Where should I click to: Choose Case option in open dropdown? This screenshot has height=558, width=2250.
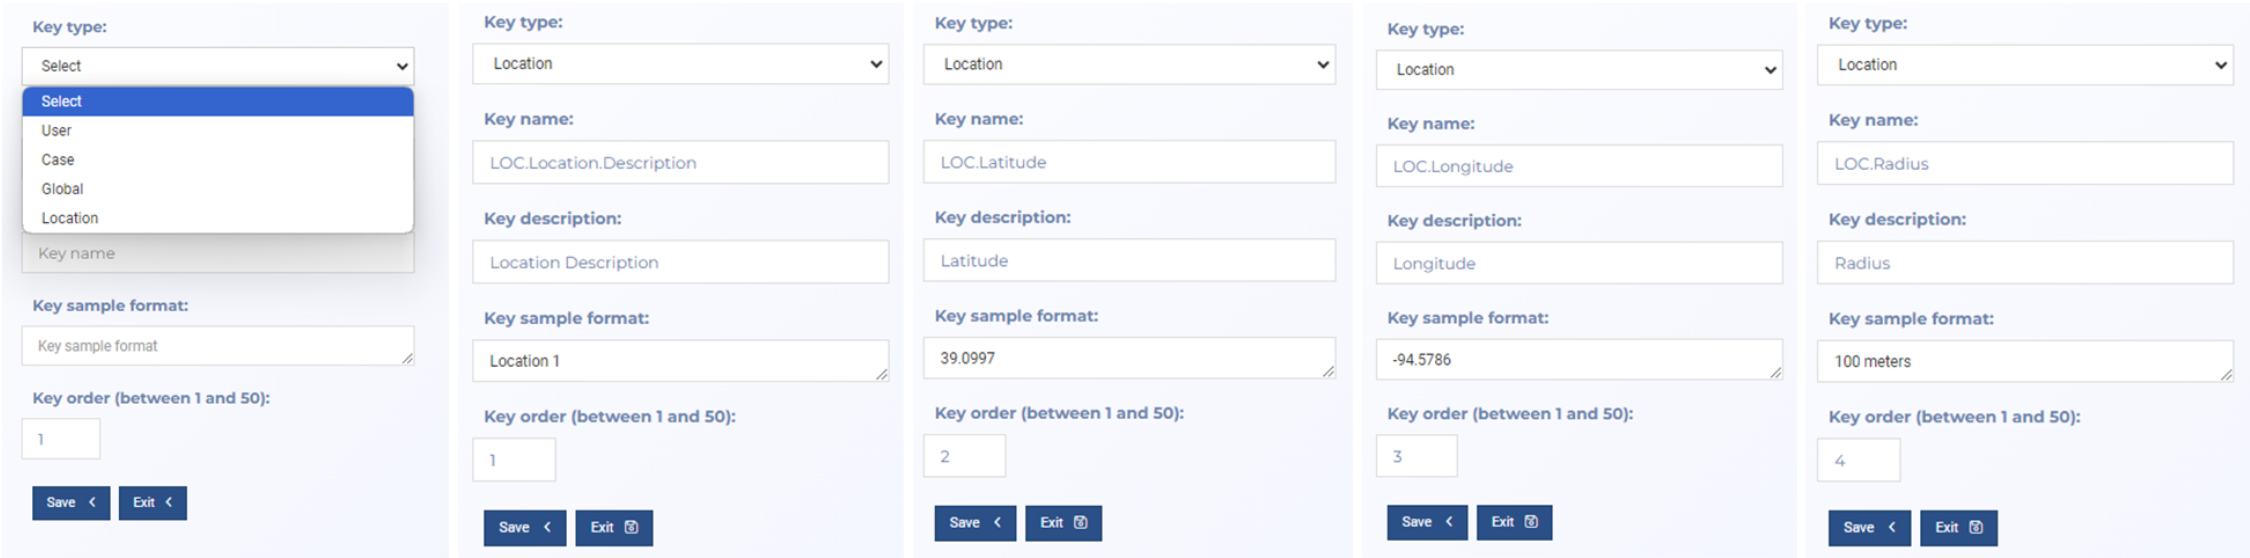coord(58,160)
